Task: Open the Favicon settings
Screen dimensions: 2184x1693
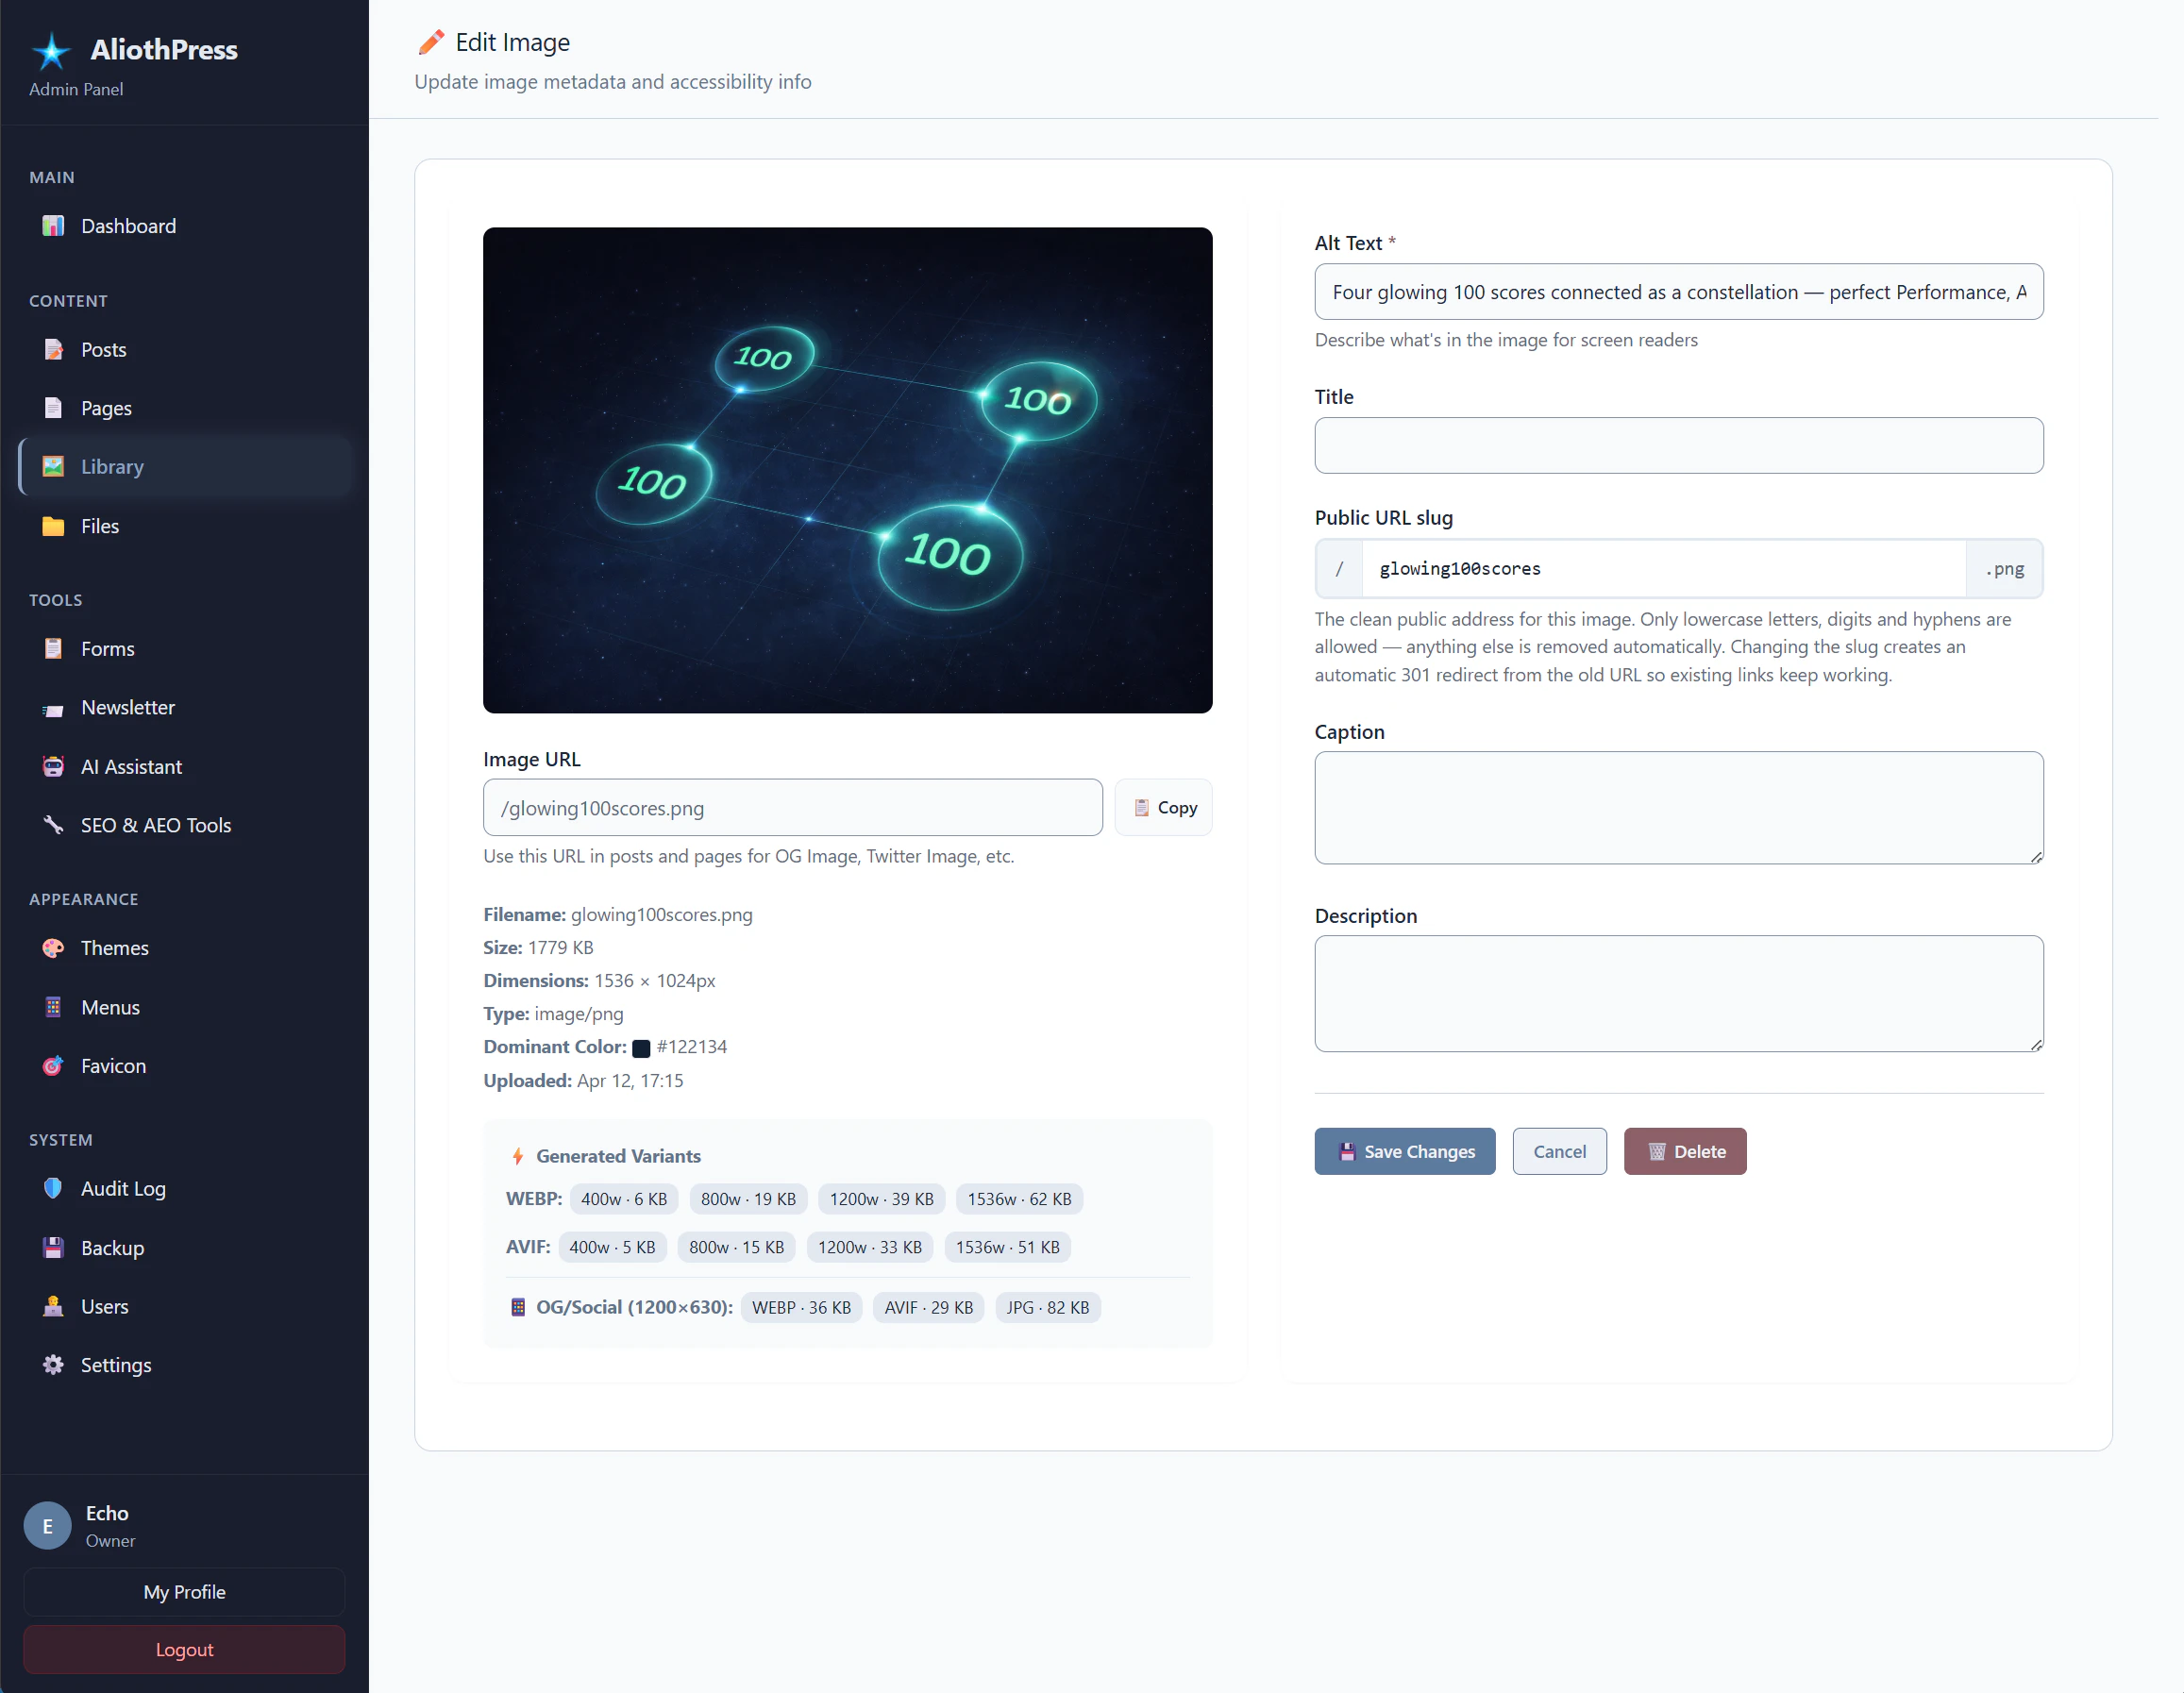Action: pyautogui.click(x=112, y=1065)
